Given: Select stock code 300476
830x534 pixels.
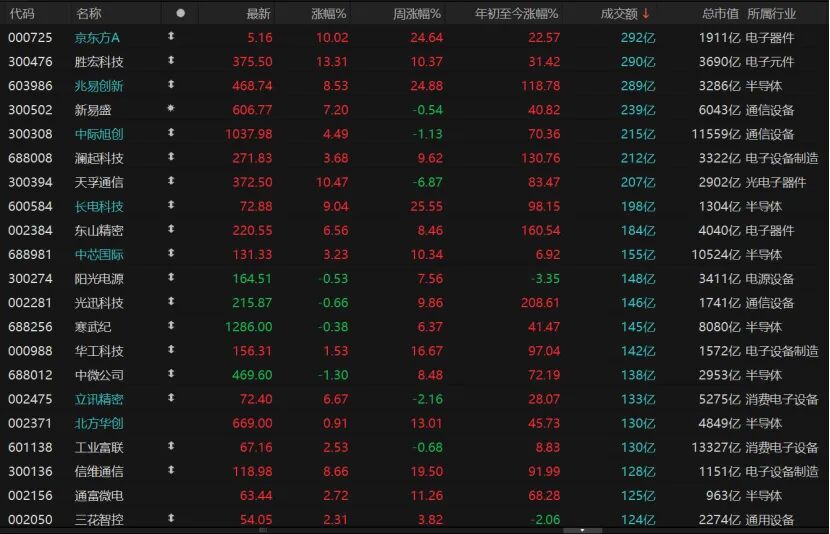Looking at the screenshot, I should click(x=30, y=62).
